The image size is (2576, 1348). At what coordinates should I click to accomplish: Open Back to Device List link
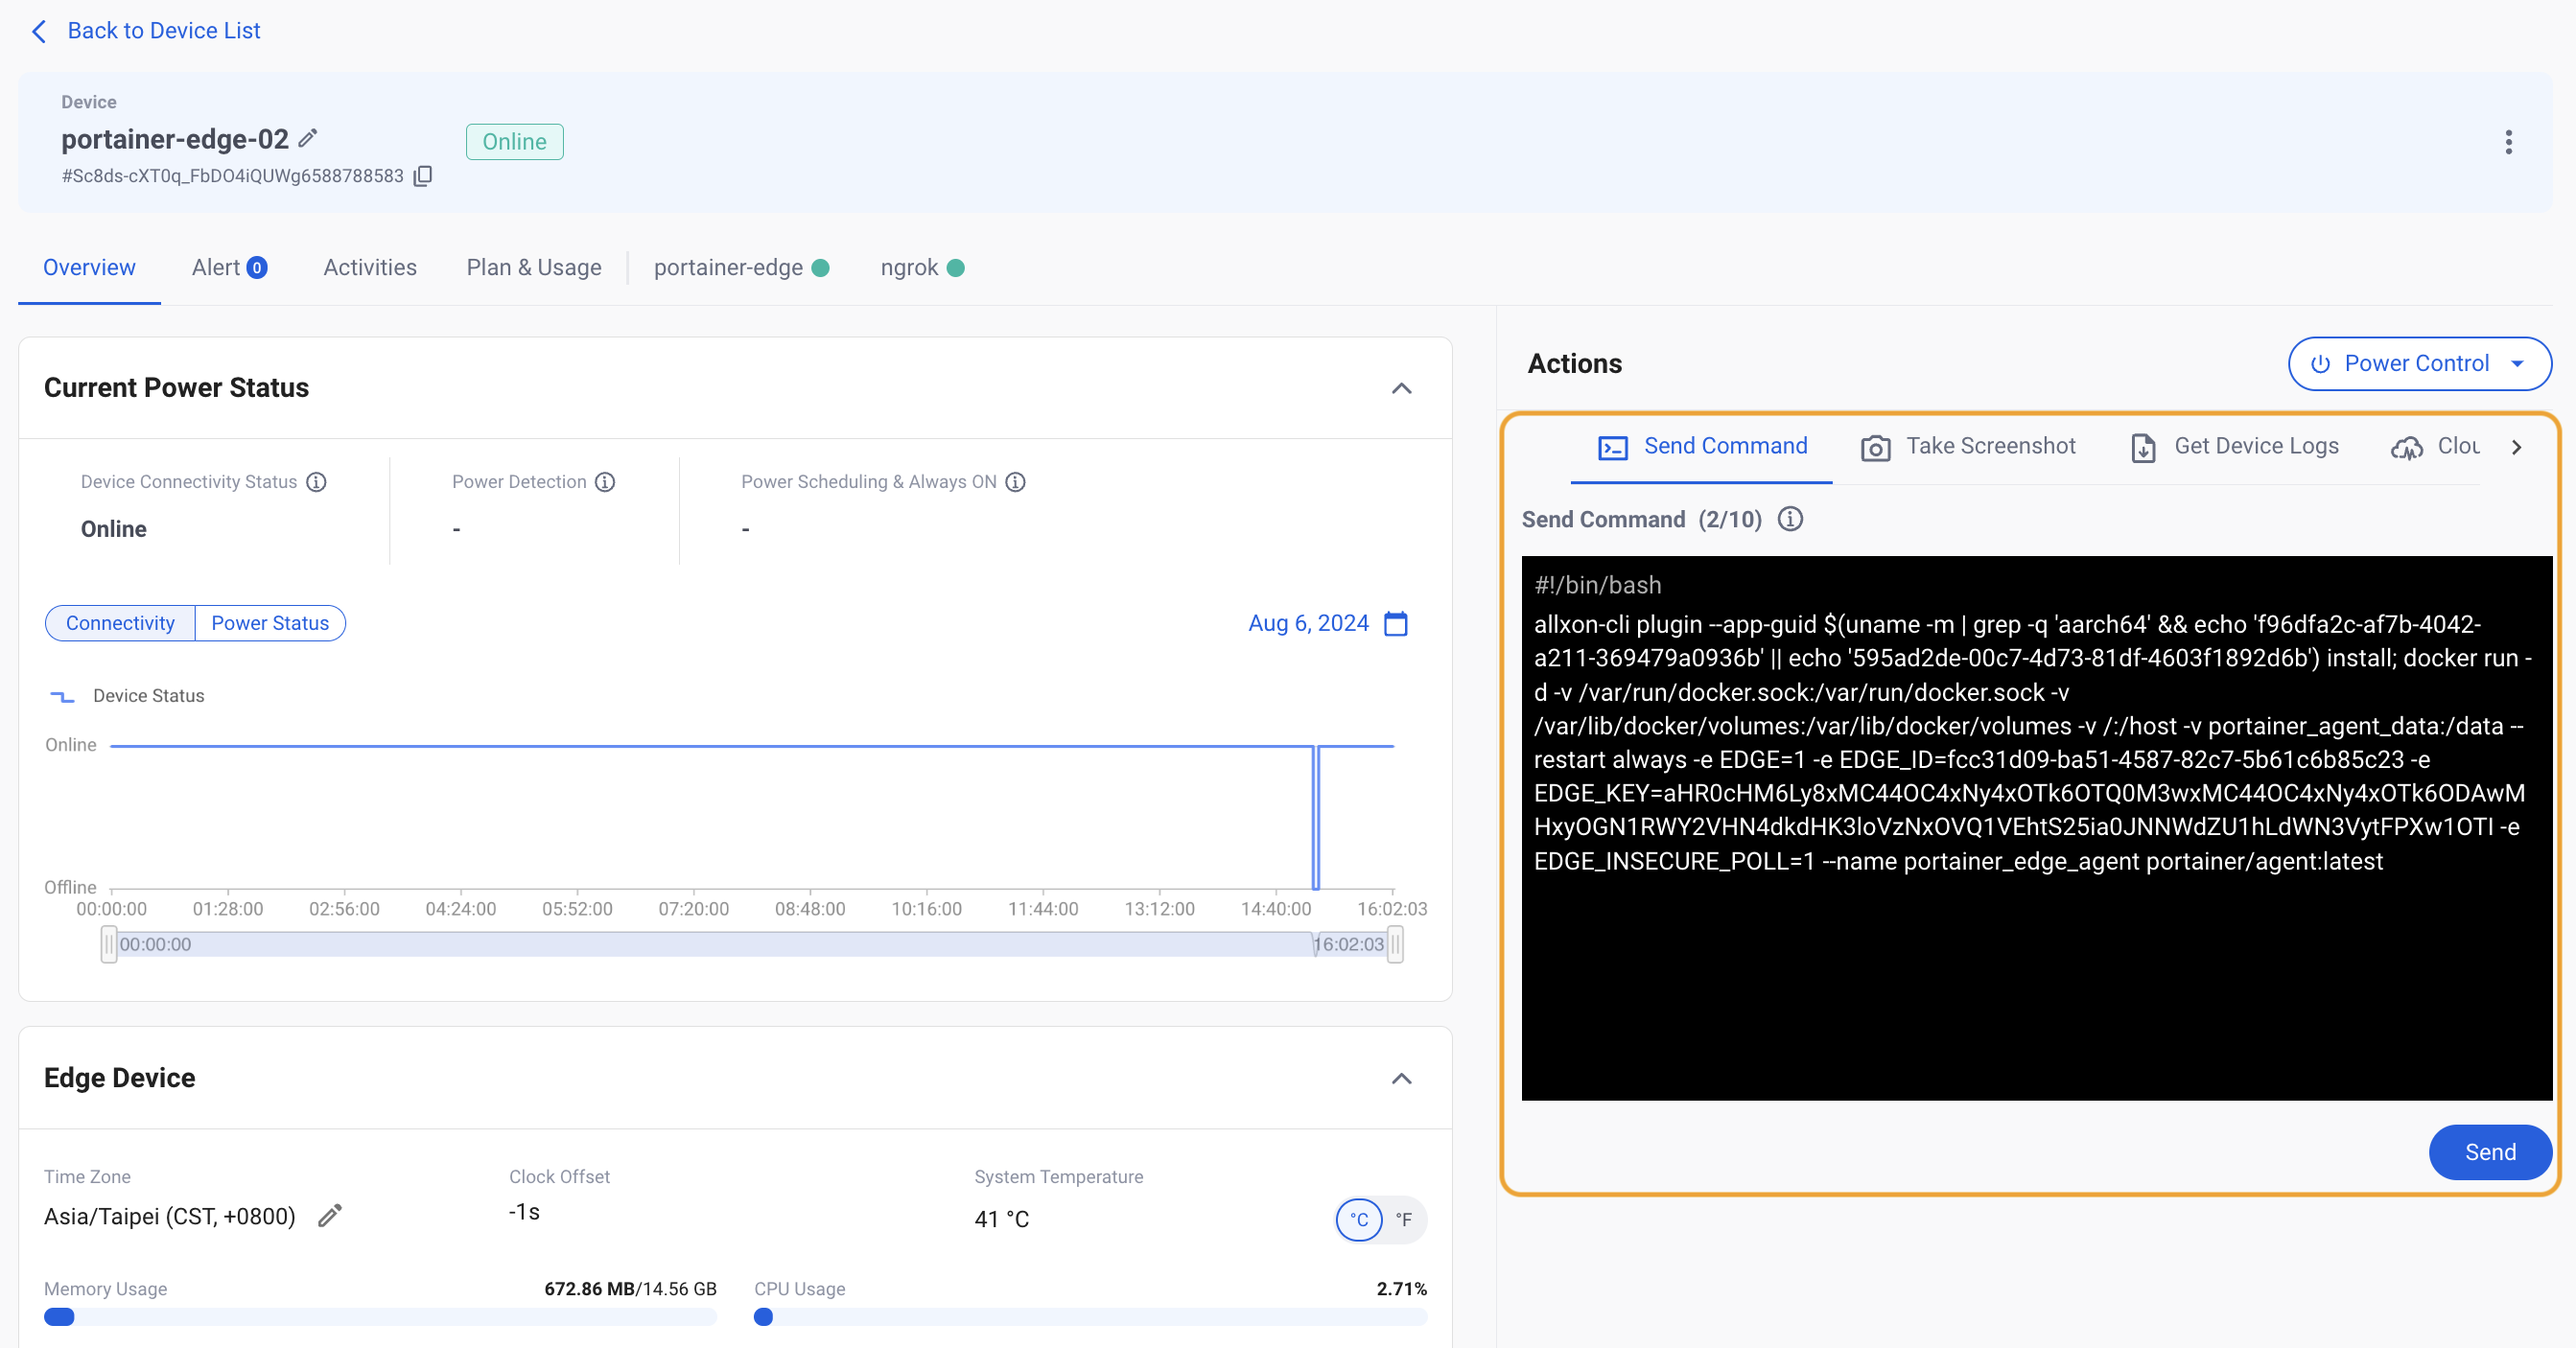[x=163, y=31]
